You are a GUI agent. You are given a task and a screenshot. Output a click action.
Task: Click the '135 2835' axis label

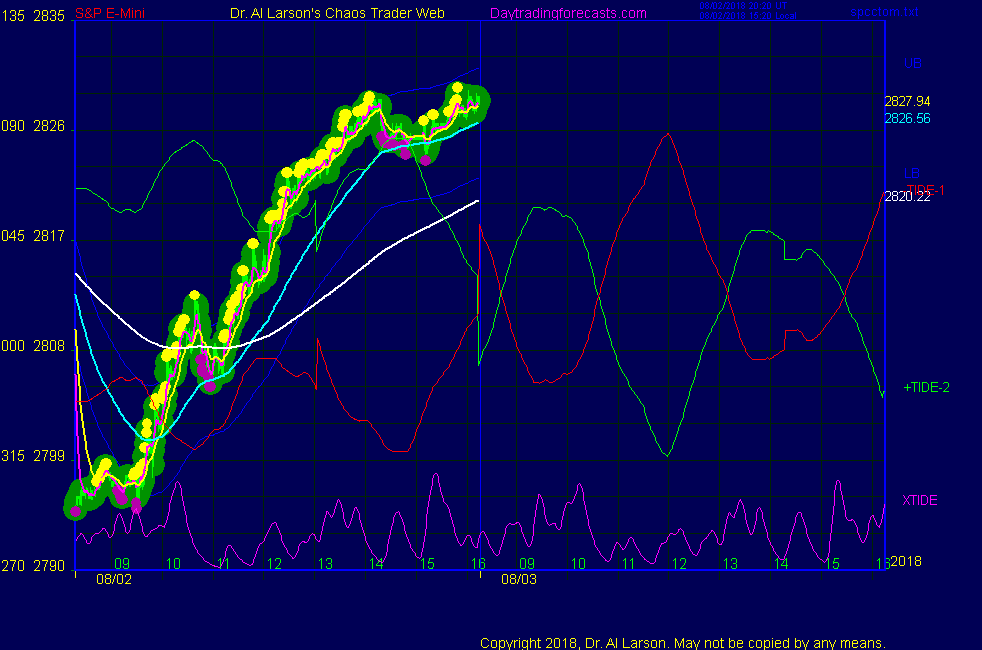33,16
